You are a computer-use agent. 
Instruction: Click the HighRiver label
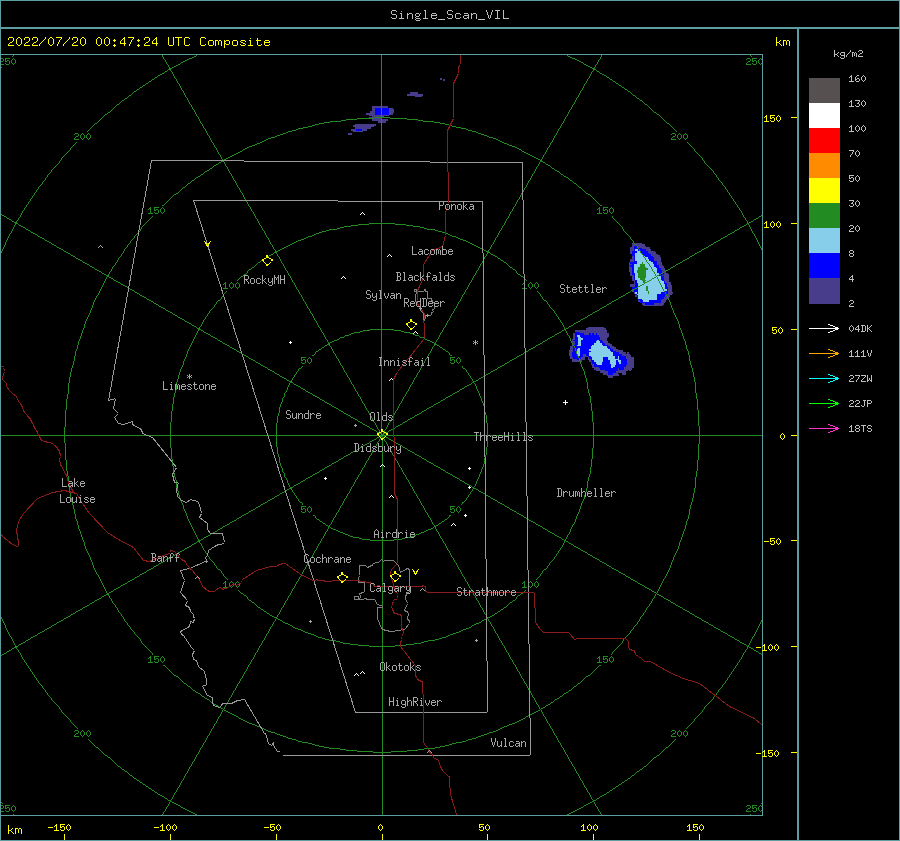[415, 702]
